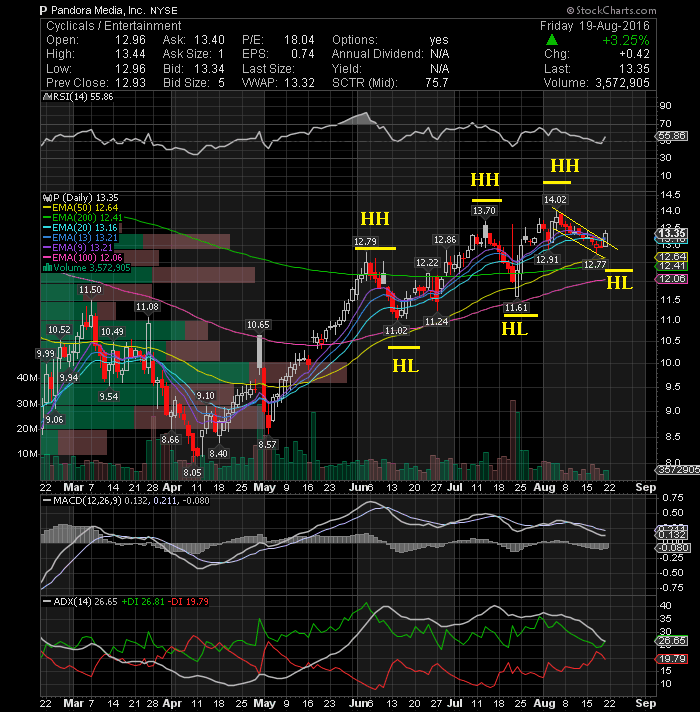The width and height of the screenshot is (700, 712).
Task: Click the 13.70 high price label
Action: [484, 211]
